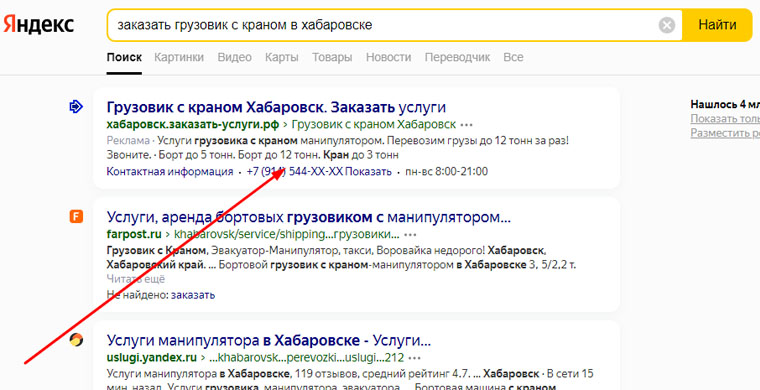Click the uslugi.yandex.ru domain link
The width and height of the screenshot is (760, 390).
(x=152, y=358)
